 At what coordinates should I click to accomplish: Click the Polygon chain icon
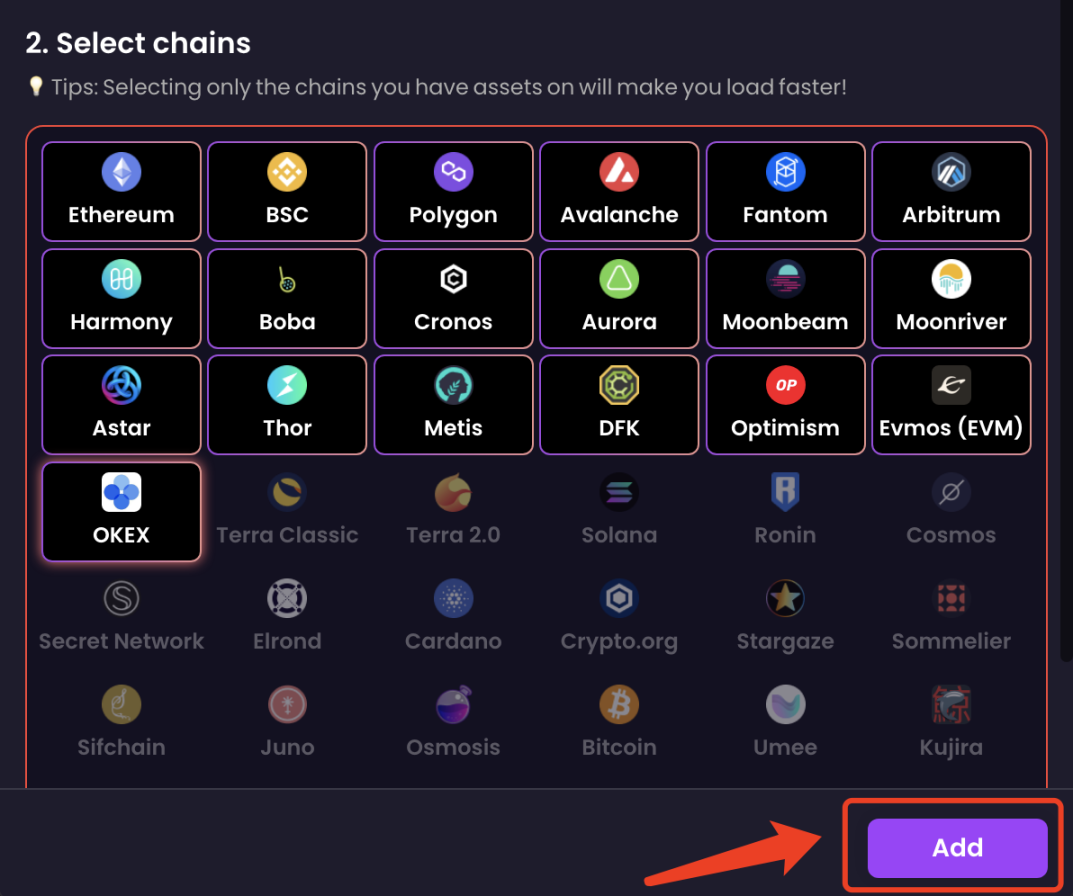tap(453, 173)
